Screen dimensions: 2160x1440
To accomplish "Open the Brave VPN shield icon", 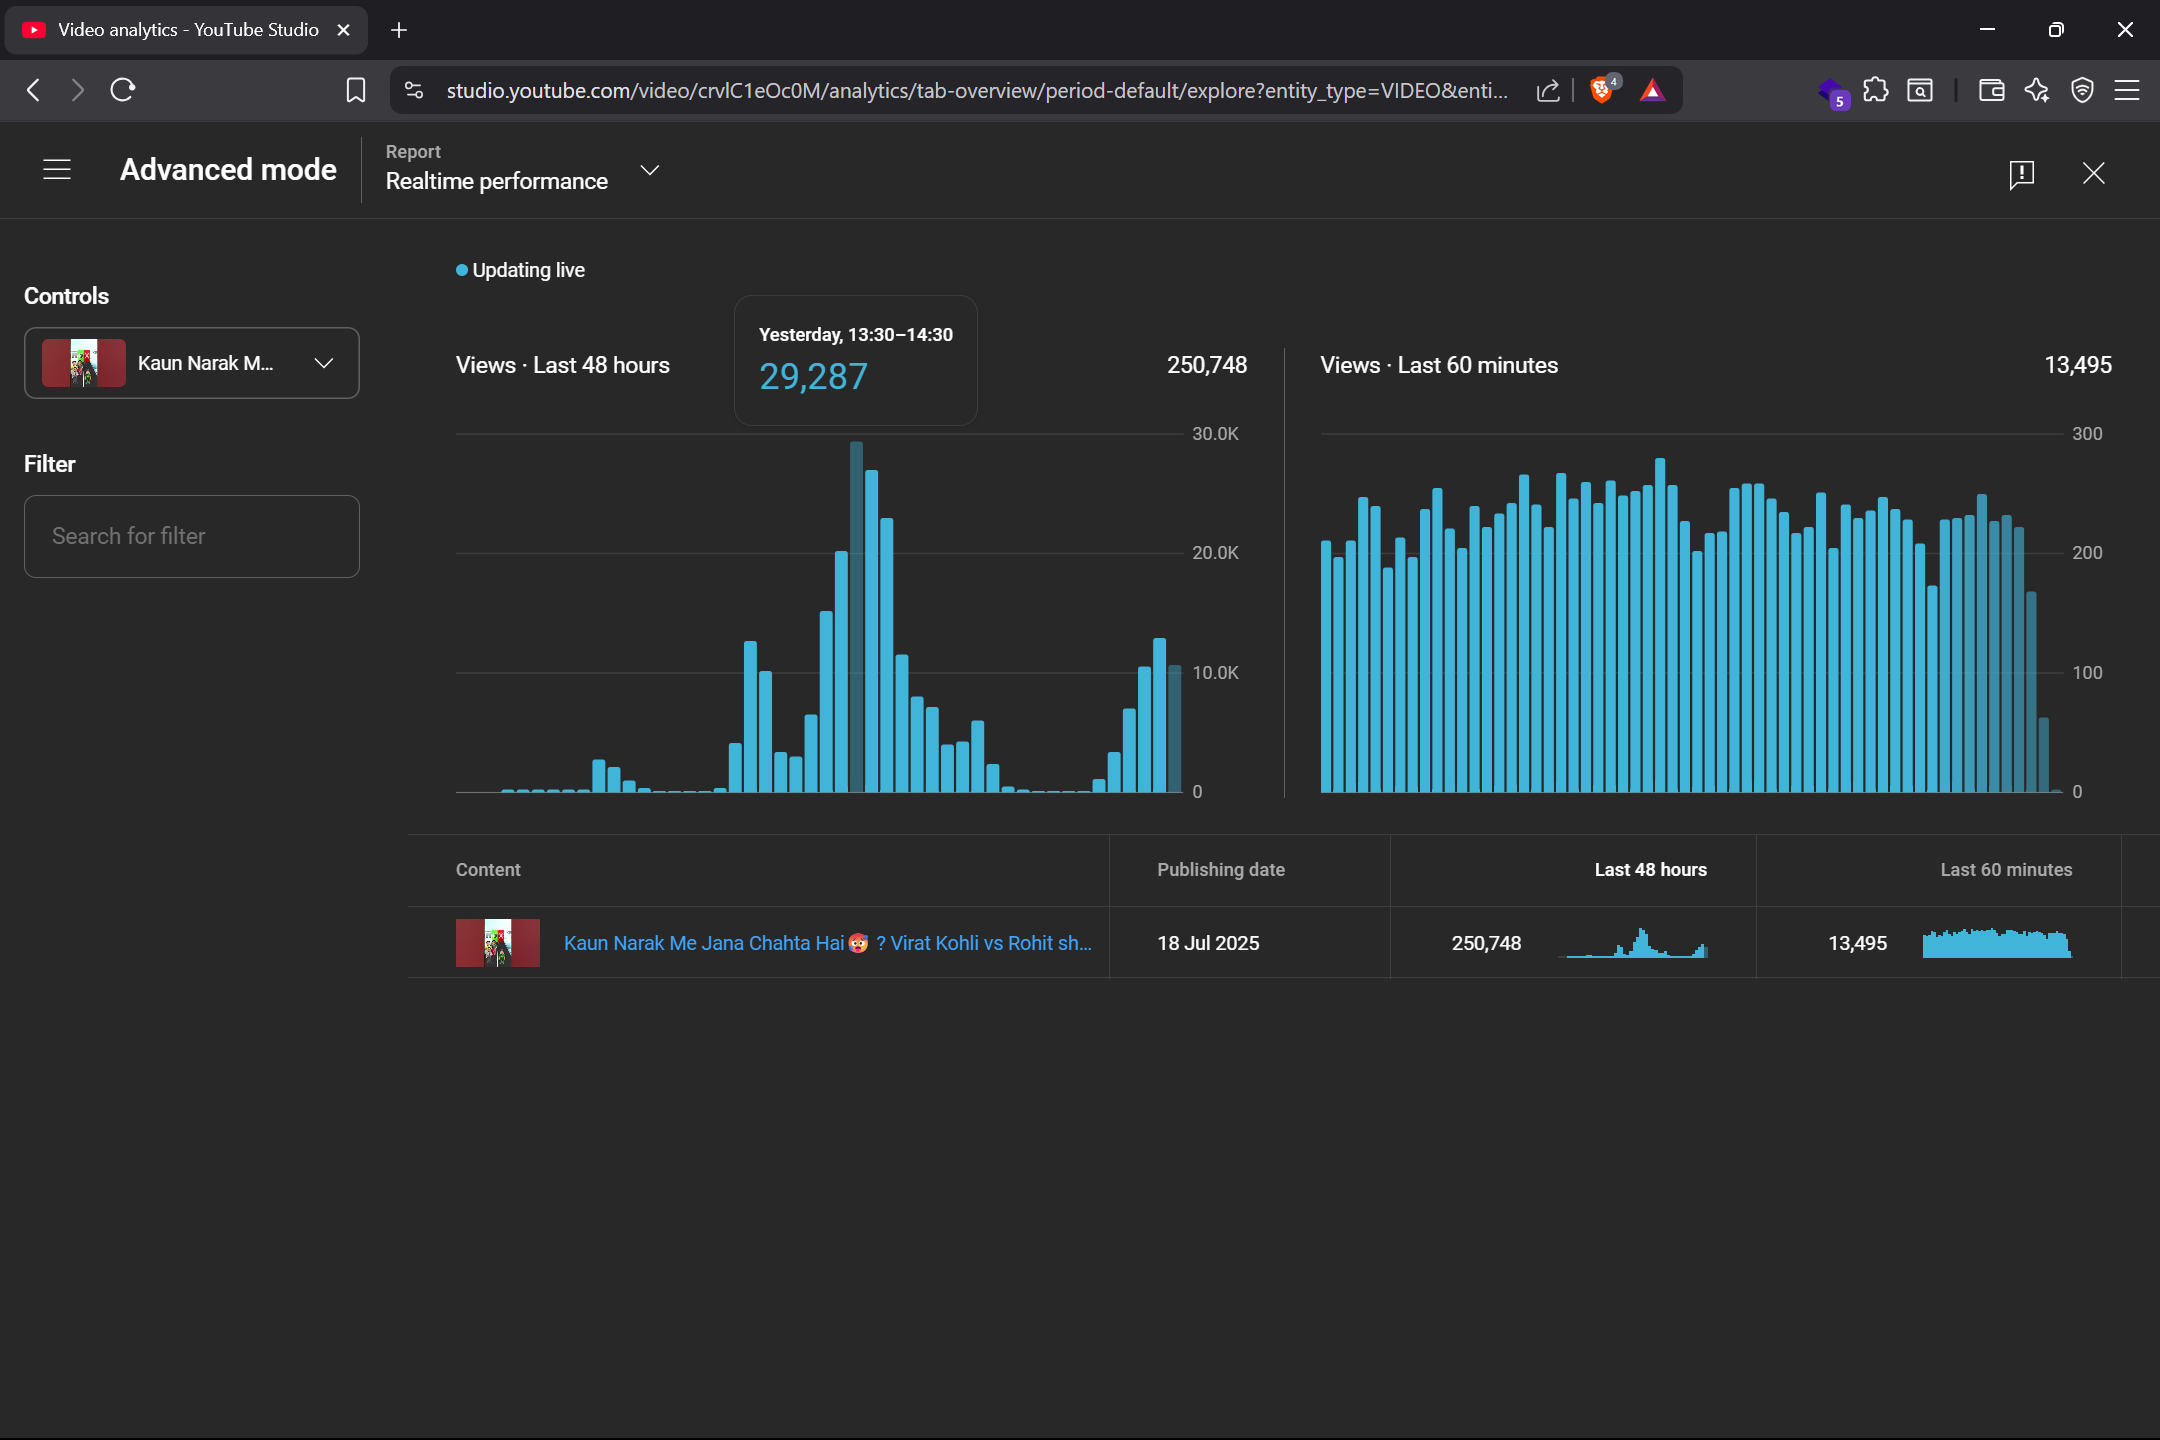I will [2082, 90].
